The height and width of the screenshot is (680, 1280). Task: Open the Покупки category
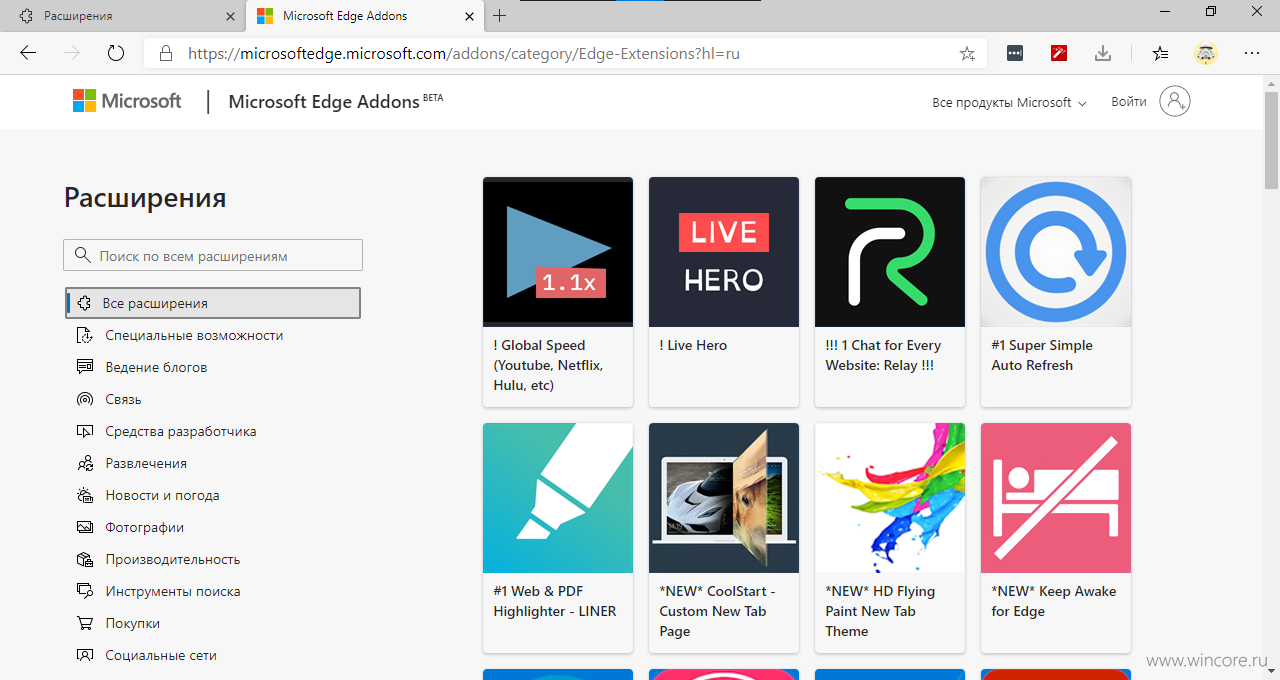[132, 623]
